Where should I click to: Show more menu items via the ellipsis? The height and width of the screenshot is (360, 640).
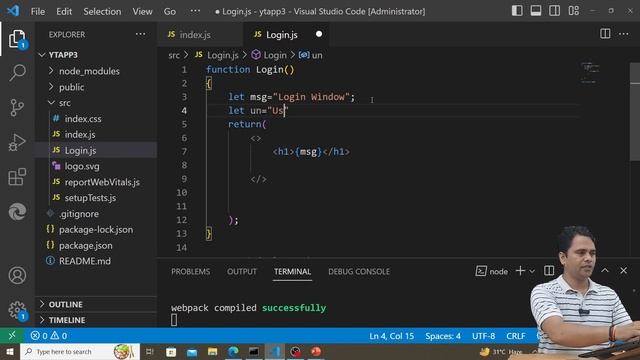click(x=195, y=11)
